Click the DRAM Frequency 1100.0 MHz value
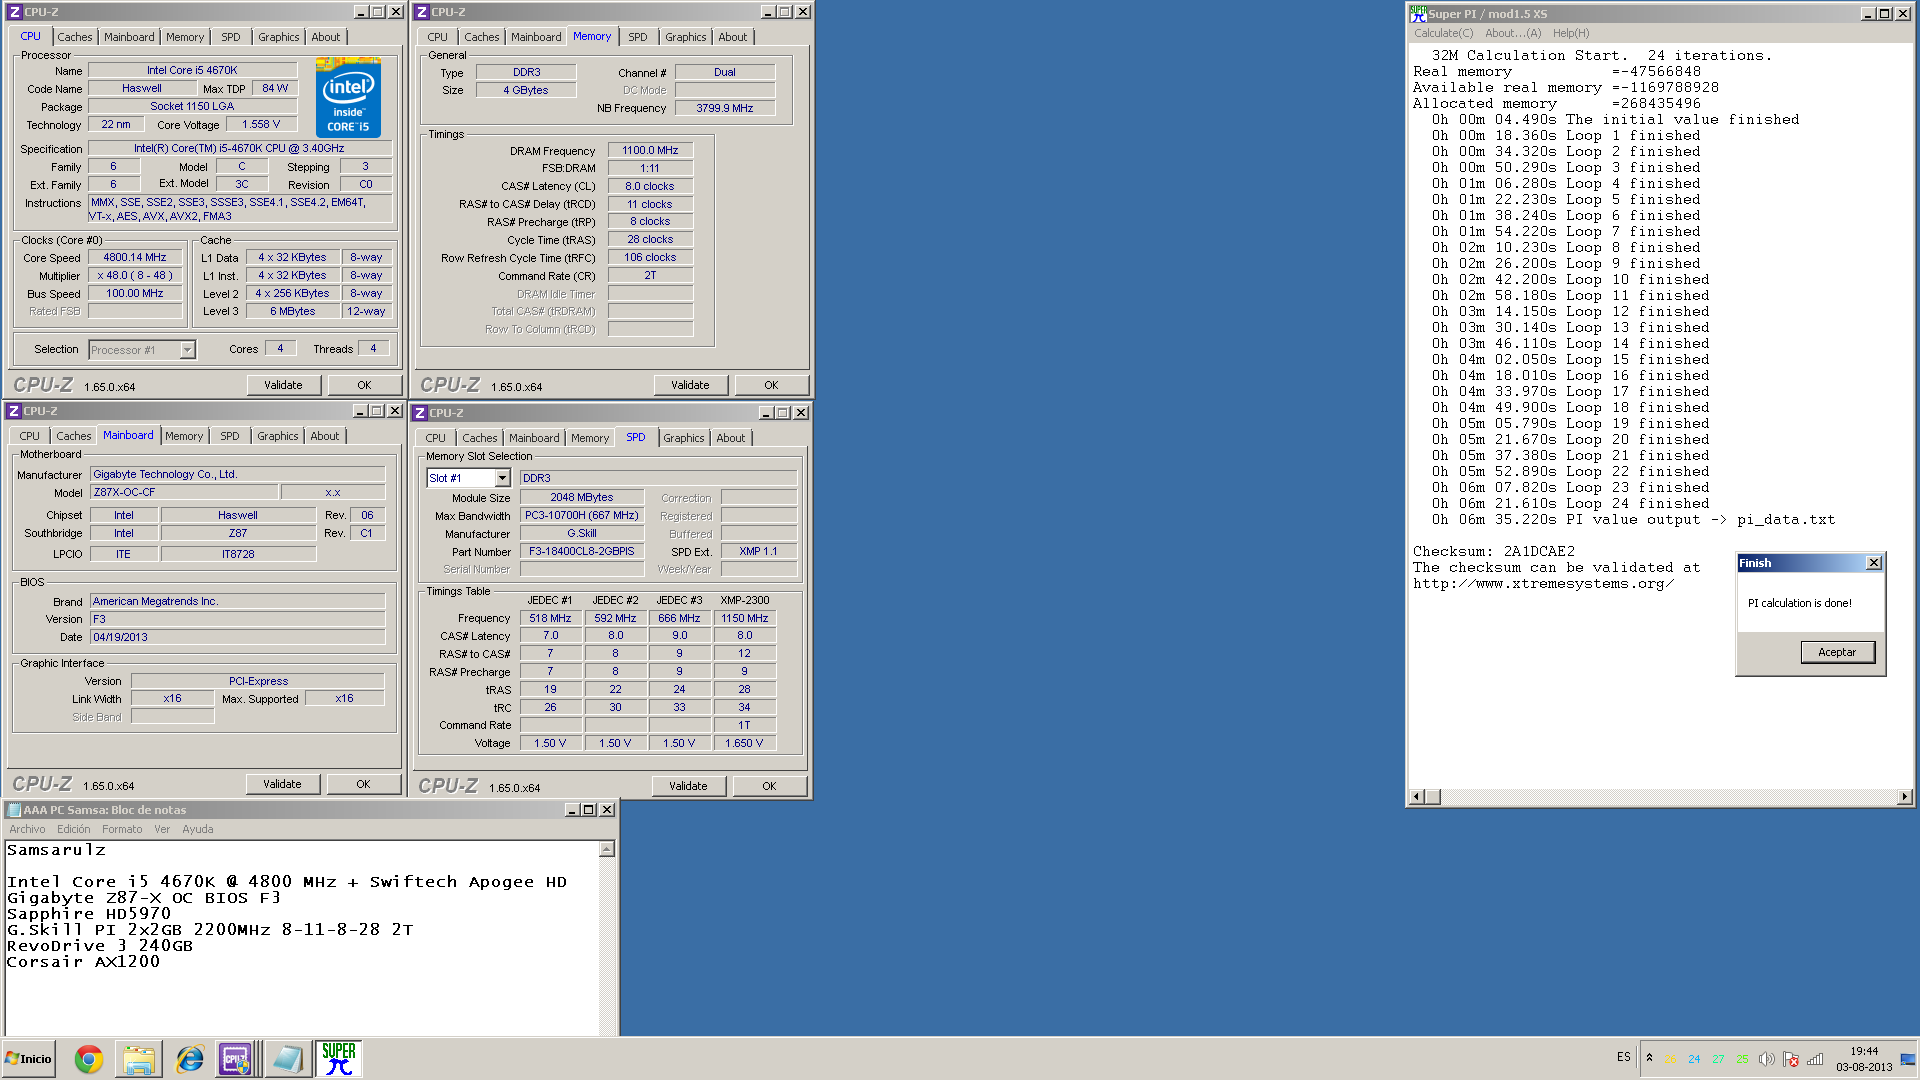Screen dimensions: 1920x1080 click(650, 150)
